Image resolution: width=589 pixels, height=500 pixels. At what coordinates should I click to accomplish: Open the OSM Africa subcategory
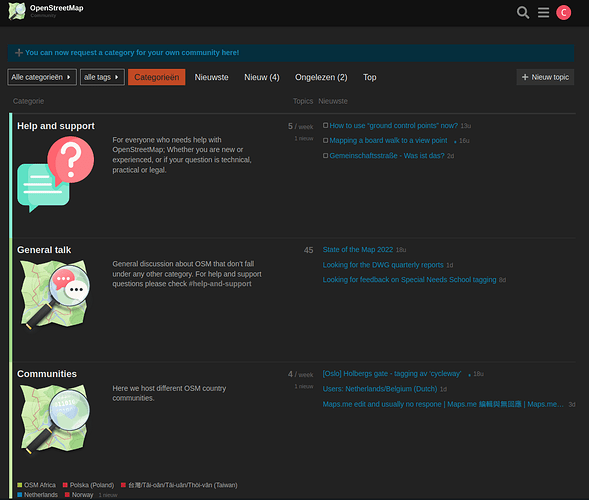coord(36,485)
